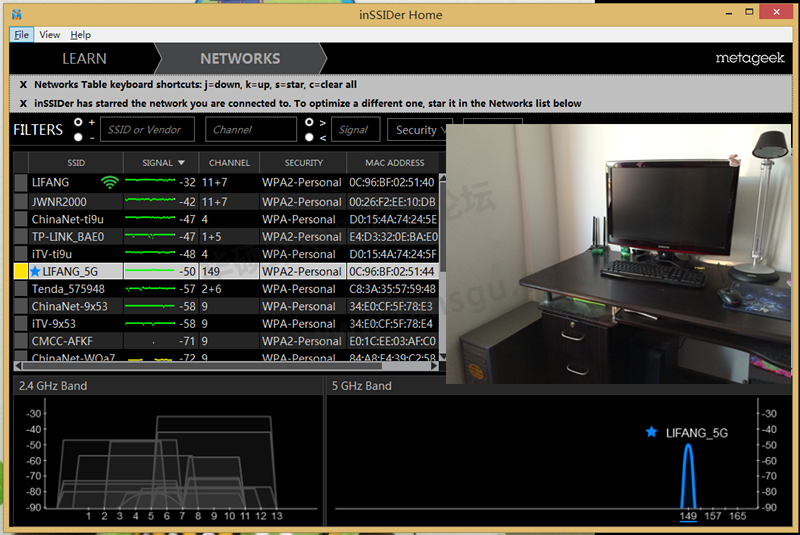Select the minus exclude filter radio
This screenshot has width=800, height=535.
78,137
